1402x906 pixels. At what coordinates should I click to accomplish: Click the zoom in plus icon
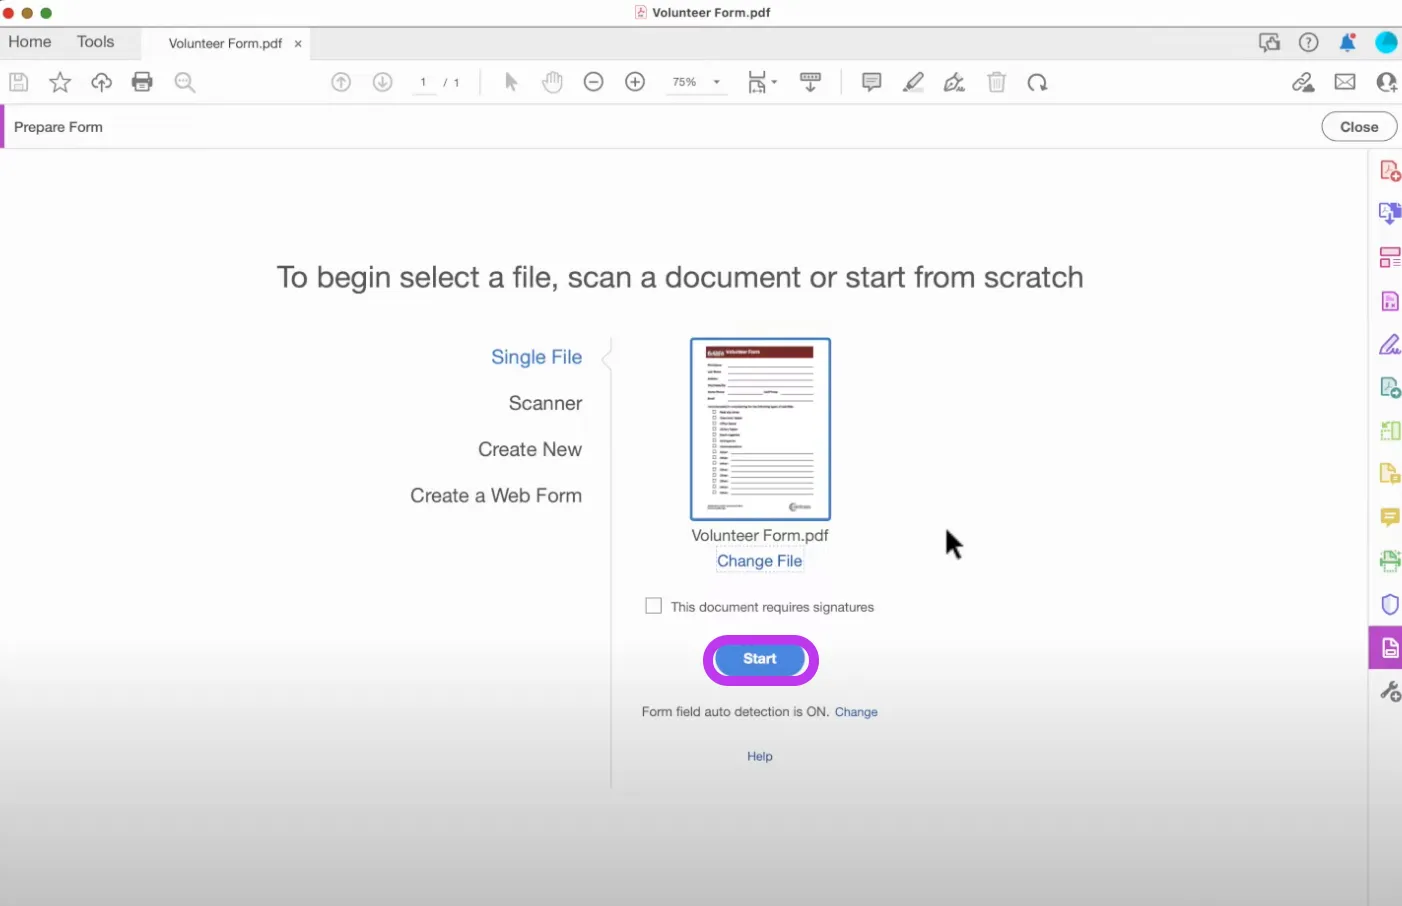tap(635, 82)
